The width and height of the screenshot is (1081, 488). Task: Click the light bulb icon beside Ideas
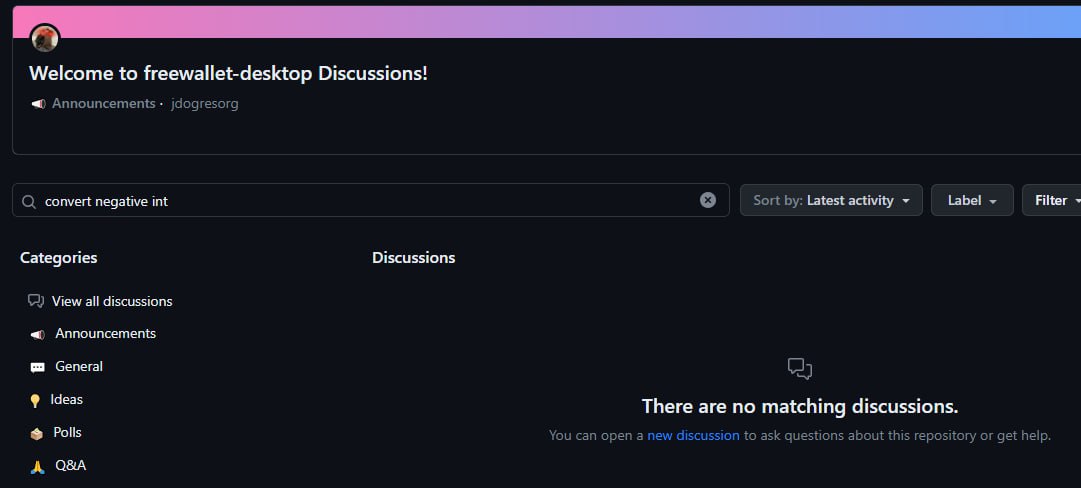35,400
